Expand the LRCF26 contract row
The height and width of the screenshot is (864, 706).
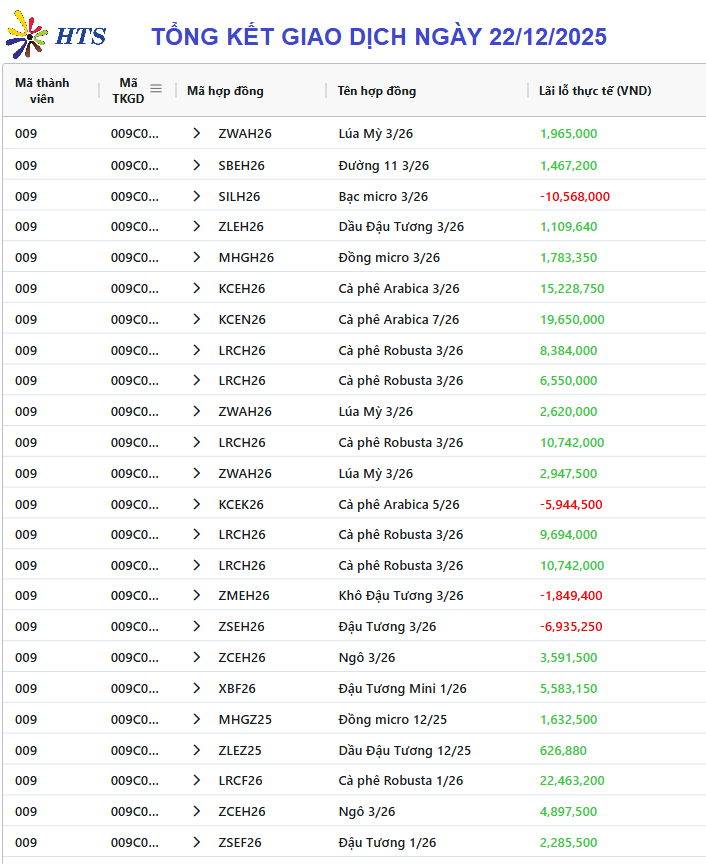[x=197, y=780]
